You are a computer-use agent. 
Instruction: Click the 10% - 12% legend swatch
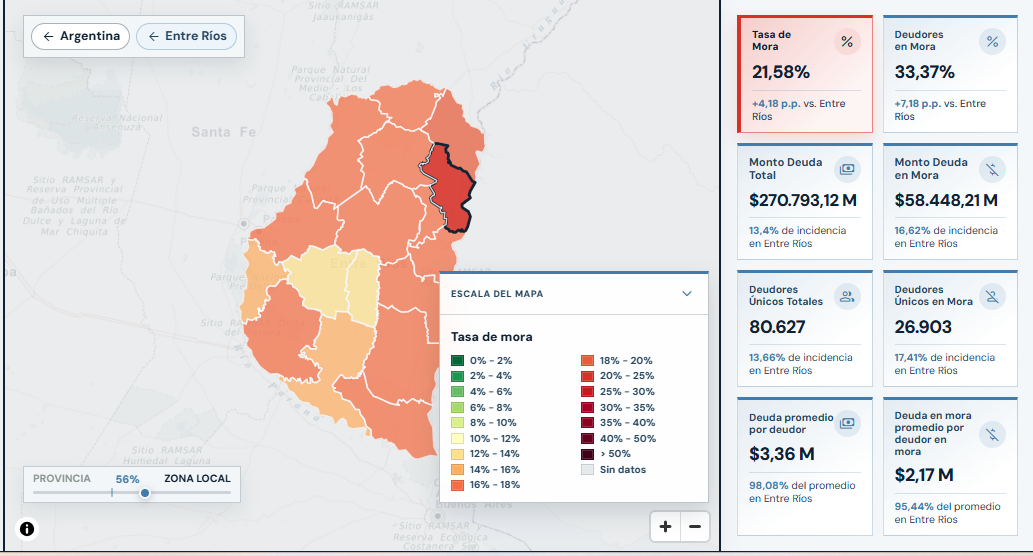pyautogui.click(x=457, y=438)
